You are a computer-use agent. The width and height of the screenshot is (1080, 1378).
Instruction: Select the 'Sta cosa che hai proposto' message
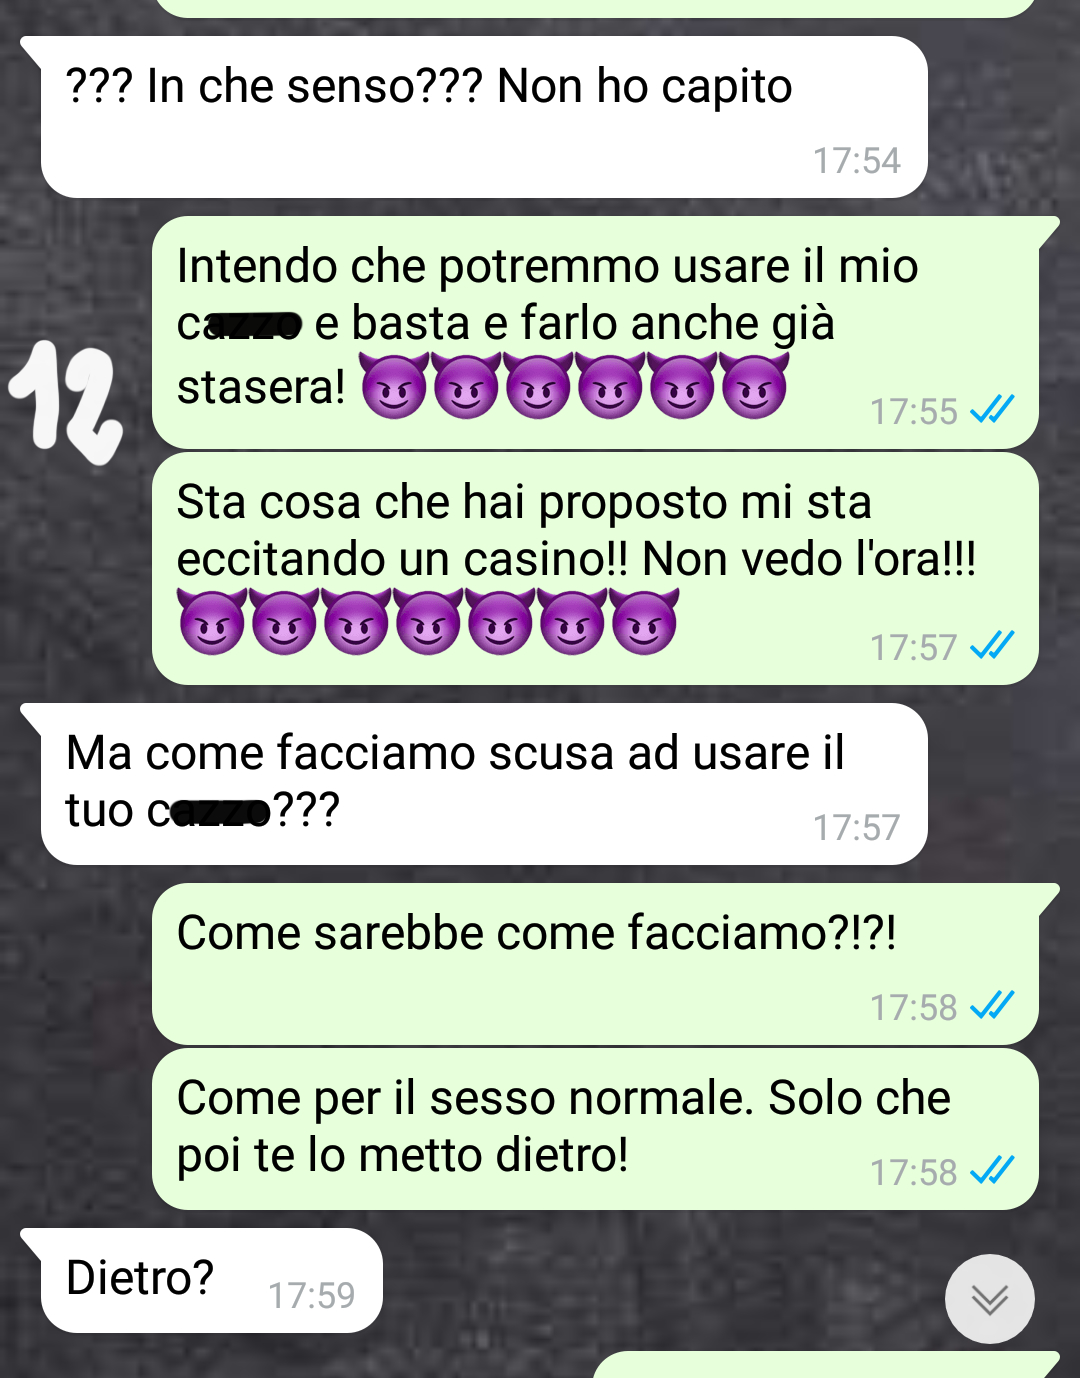(595, 568)
